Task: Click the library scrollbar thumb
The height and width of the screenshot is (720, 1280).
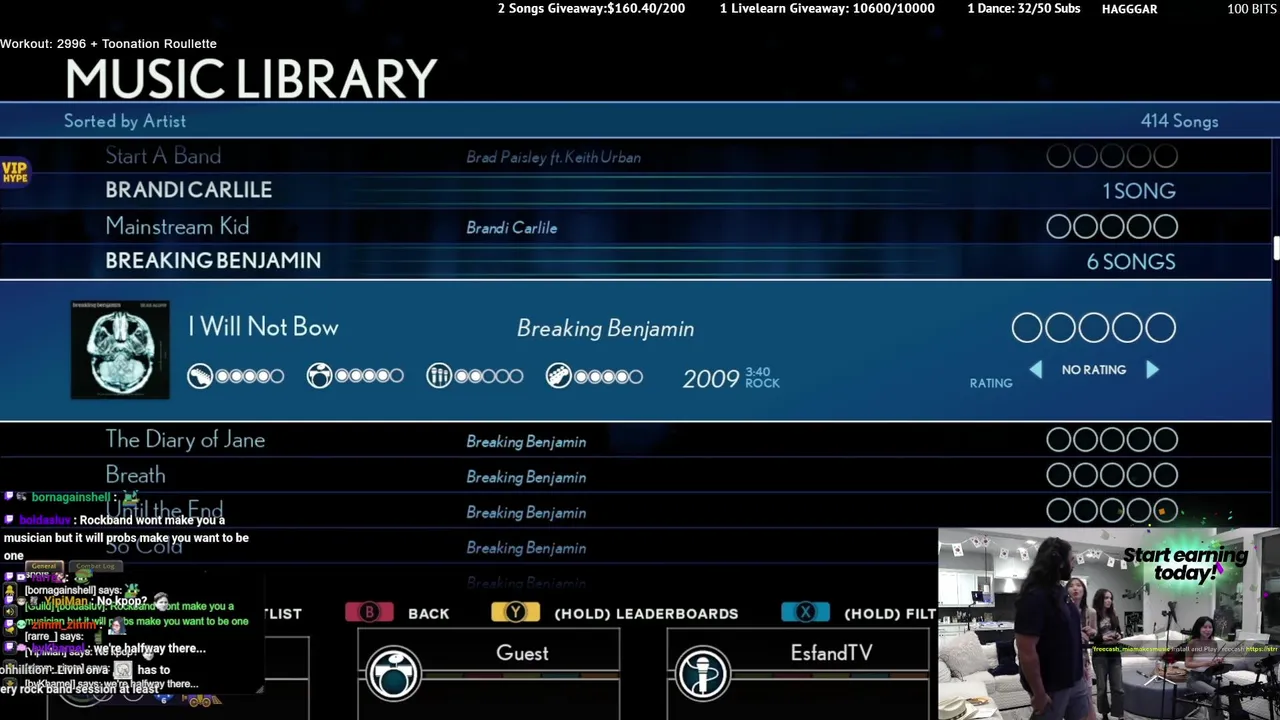Action: (x=1276, y=248)
